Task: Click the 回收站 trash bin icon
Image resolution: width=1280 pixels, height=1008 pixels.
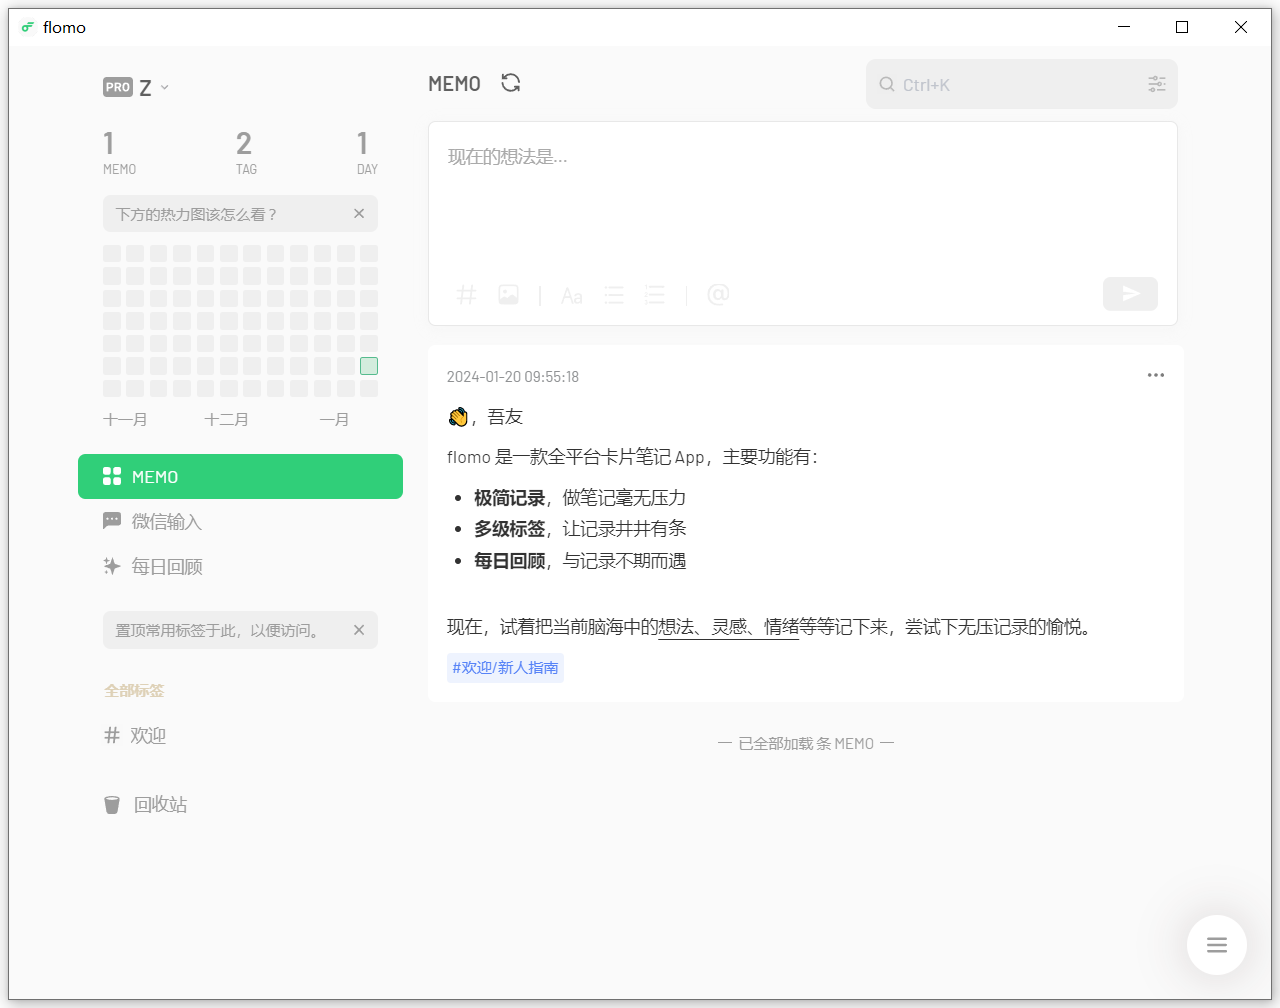Action: pyautogui.click(x=112, y=805)
